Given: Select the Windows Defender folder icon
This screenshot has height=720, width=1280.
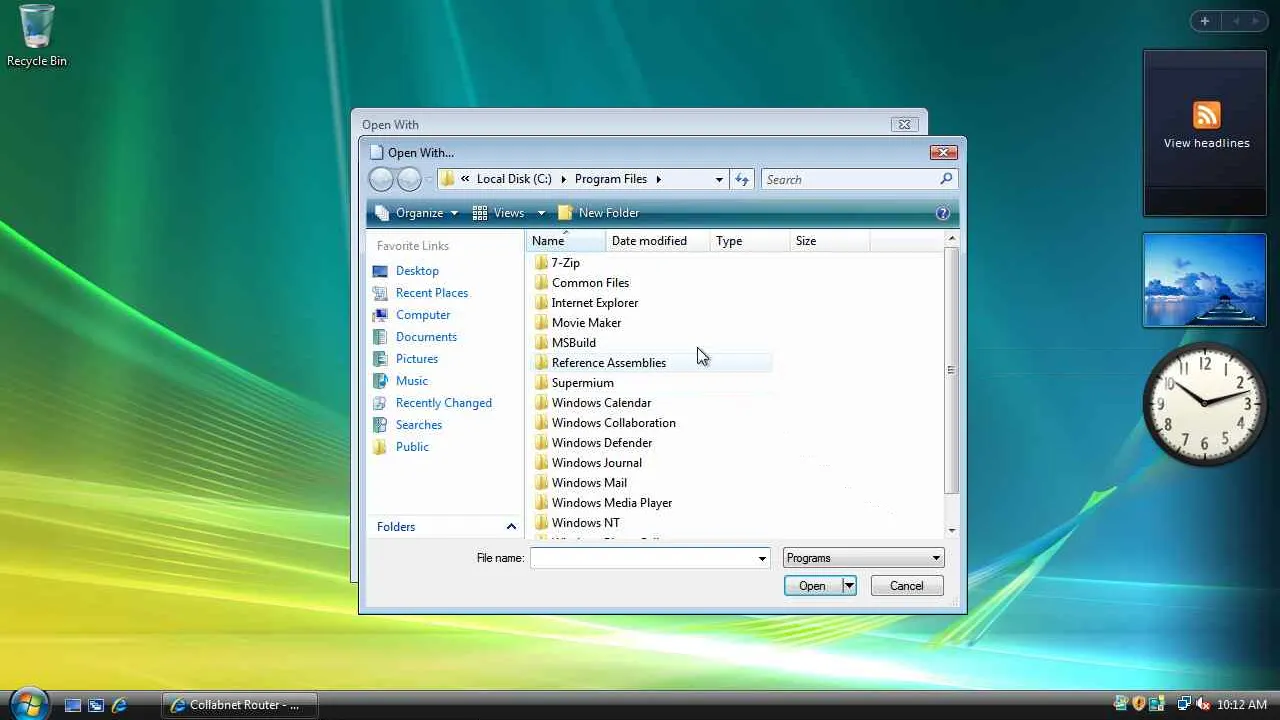Looking at the screenshot, I should point(541,443).
